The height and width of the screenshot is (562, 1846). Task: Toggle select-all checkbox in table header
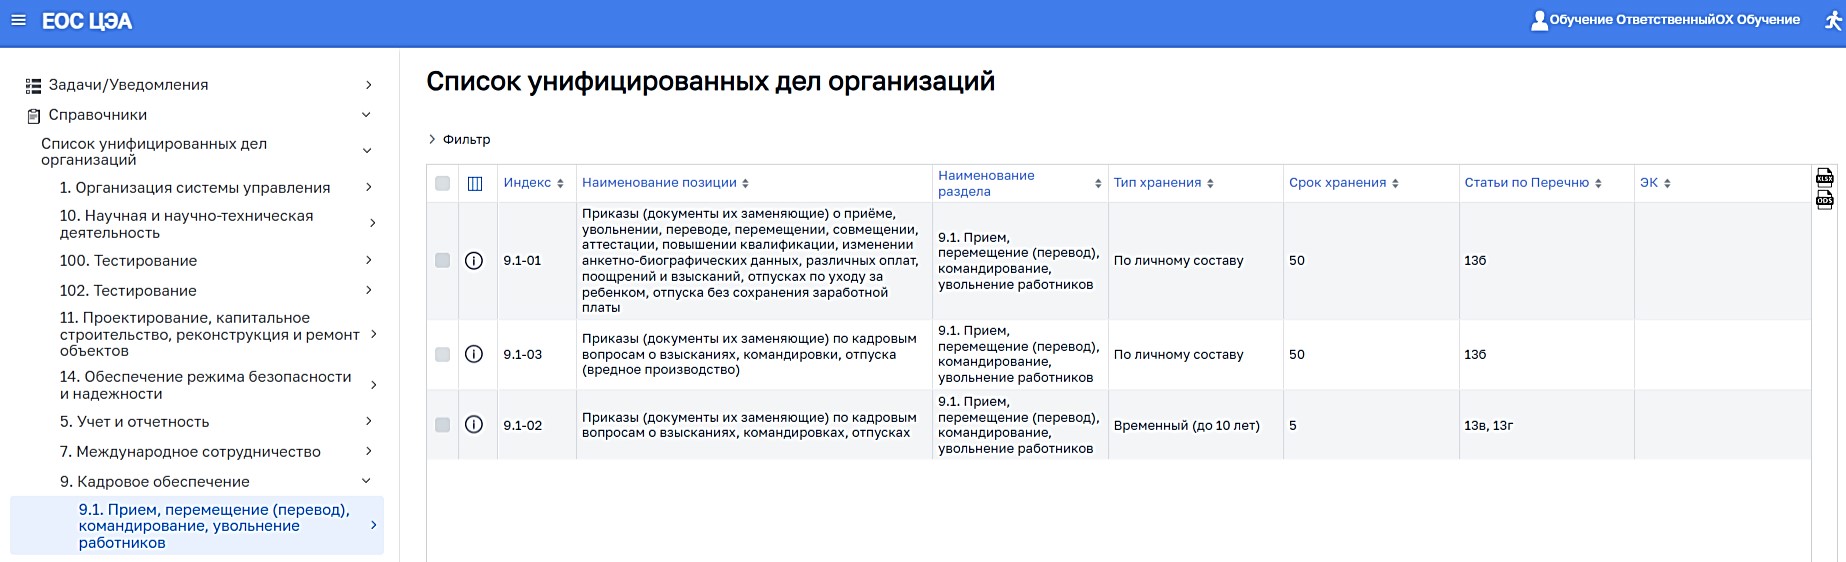pos(442,183)
